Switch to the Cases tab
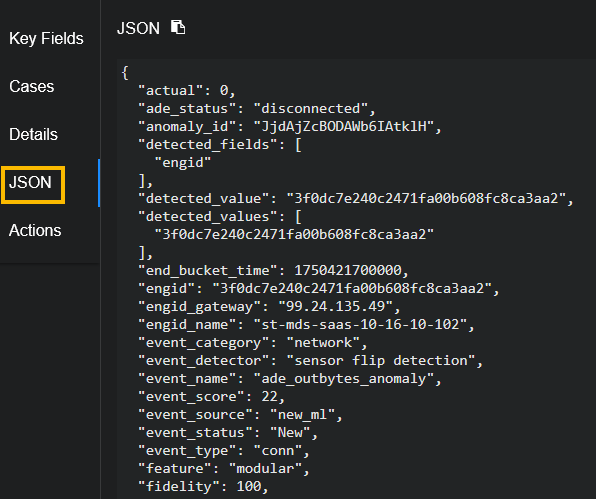This screenshot has width=596, height=499. point(32,86)
